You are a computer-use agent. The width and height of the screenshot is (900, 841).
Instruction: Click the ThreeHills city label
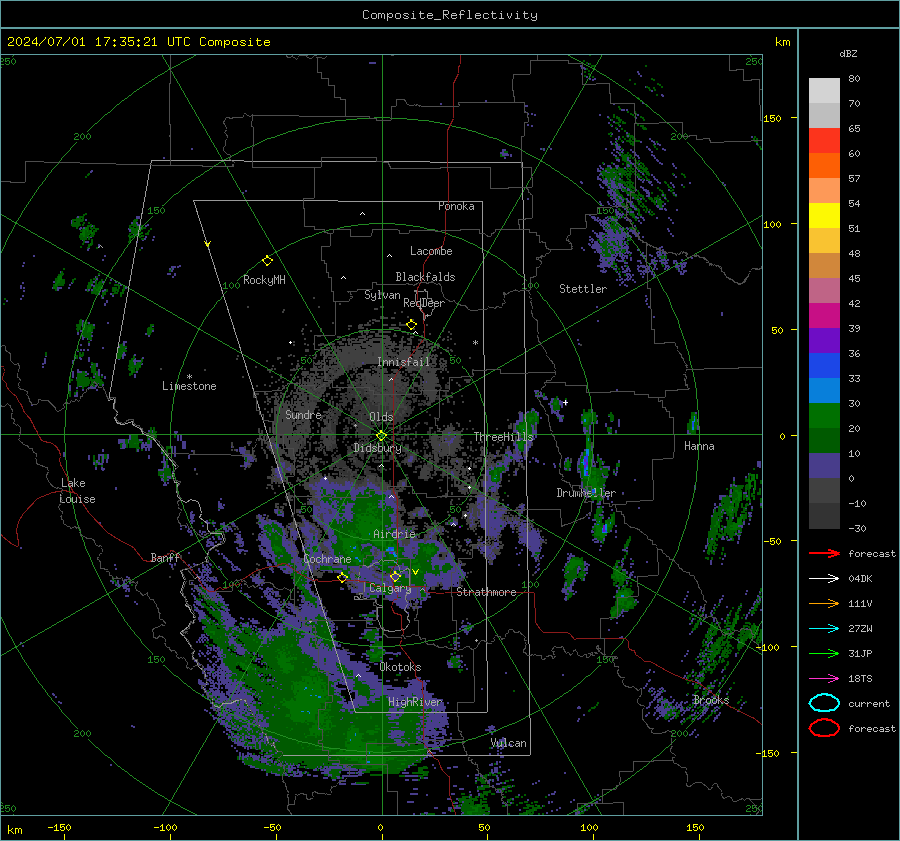(x=503, y=437)
